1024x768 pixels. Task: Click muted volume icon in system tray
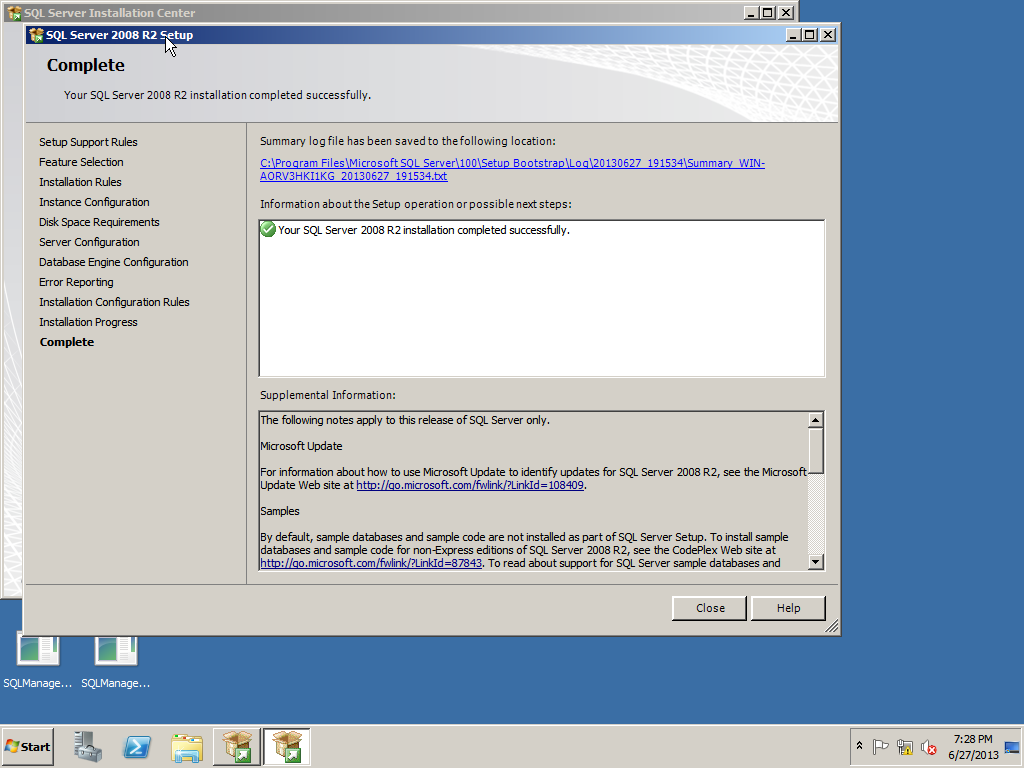pos(928,746)
